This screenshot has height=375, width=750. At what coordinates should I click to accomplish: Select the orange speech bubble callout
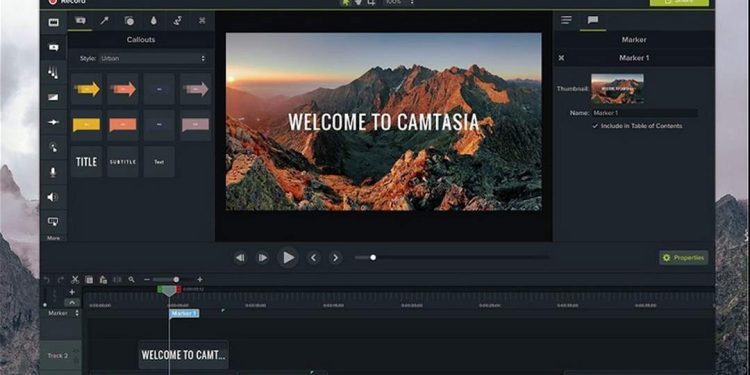point(123,125)
